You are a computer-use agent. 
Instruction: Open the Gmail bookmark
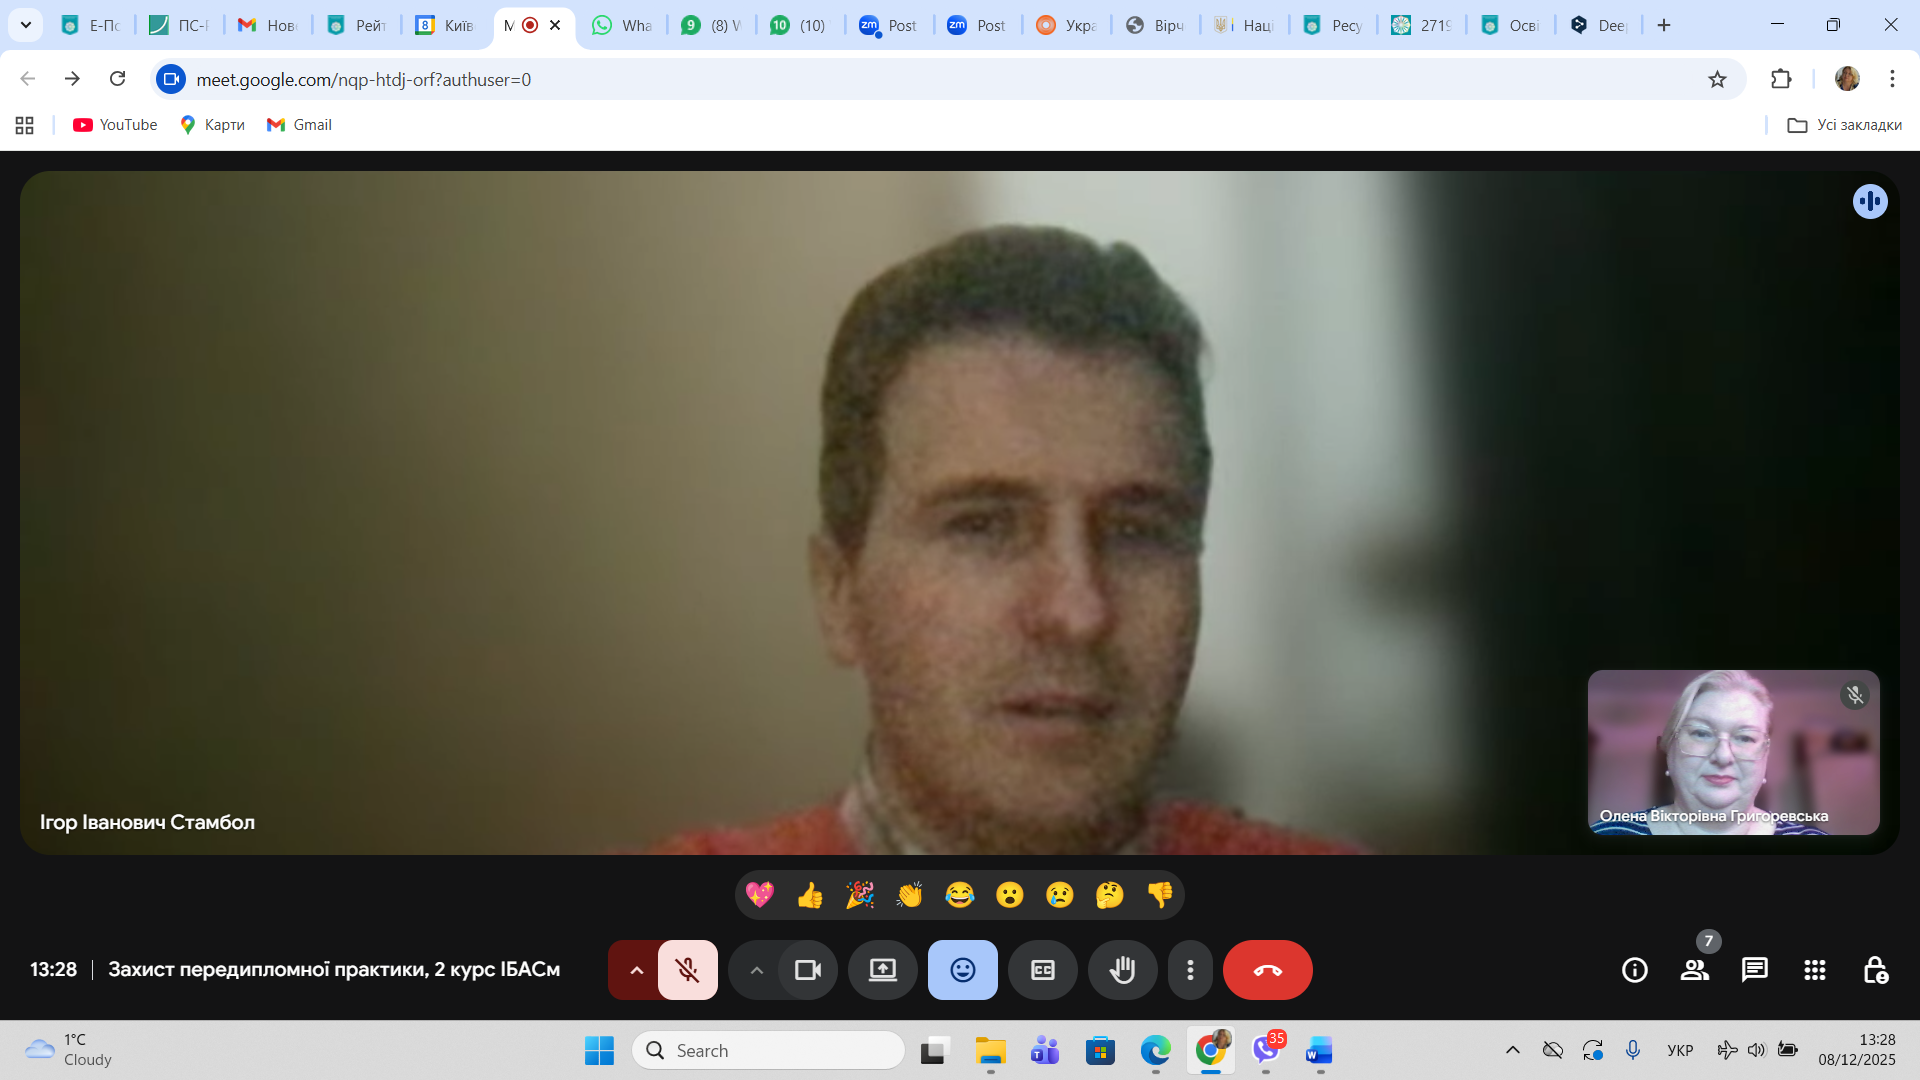coord(299,125)
